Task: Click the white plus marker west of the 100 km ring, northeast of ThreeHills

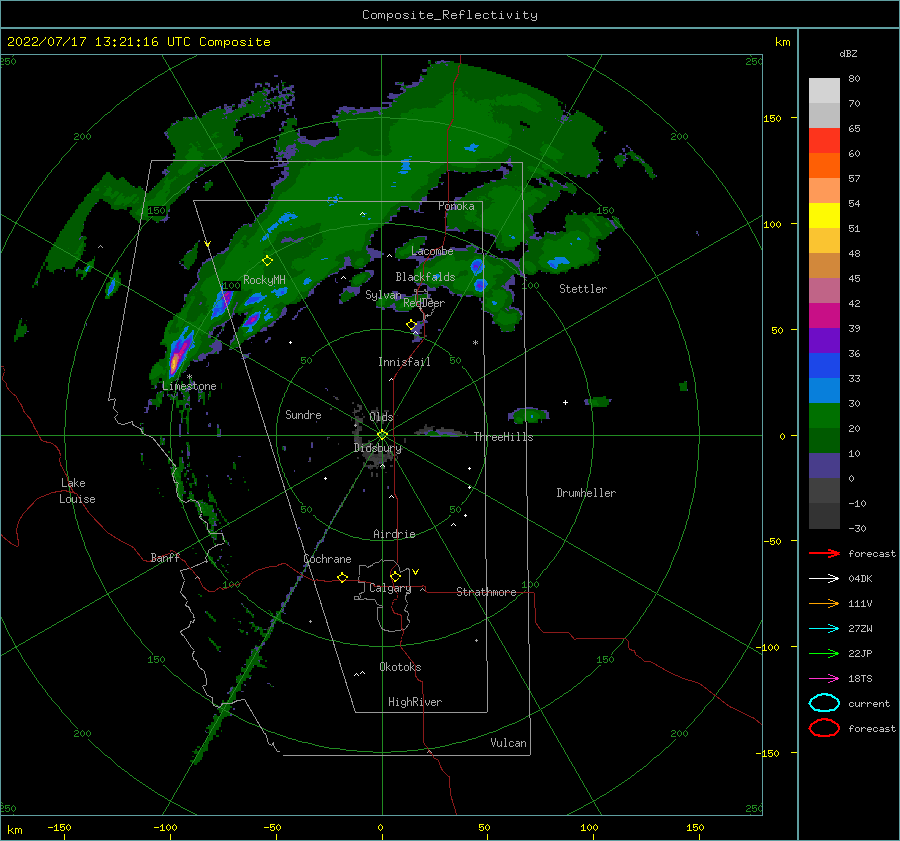Action: coord(565,402)
